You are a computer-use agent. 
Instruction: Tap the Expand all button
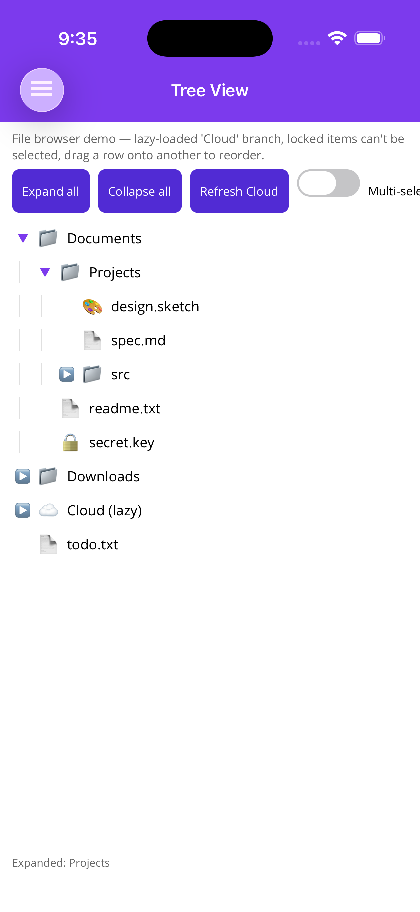coord(51,191)
